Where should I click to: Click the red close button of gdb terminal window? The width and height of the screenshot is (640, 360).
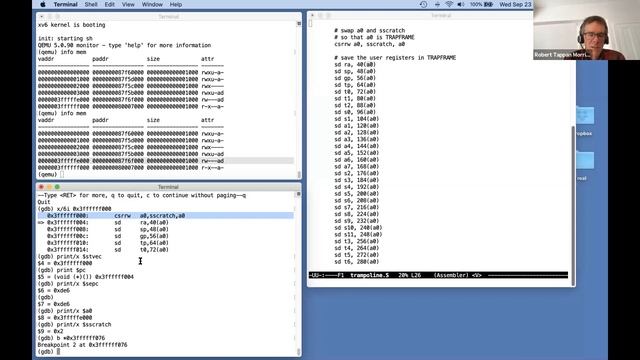[41, 187]
